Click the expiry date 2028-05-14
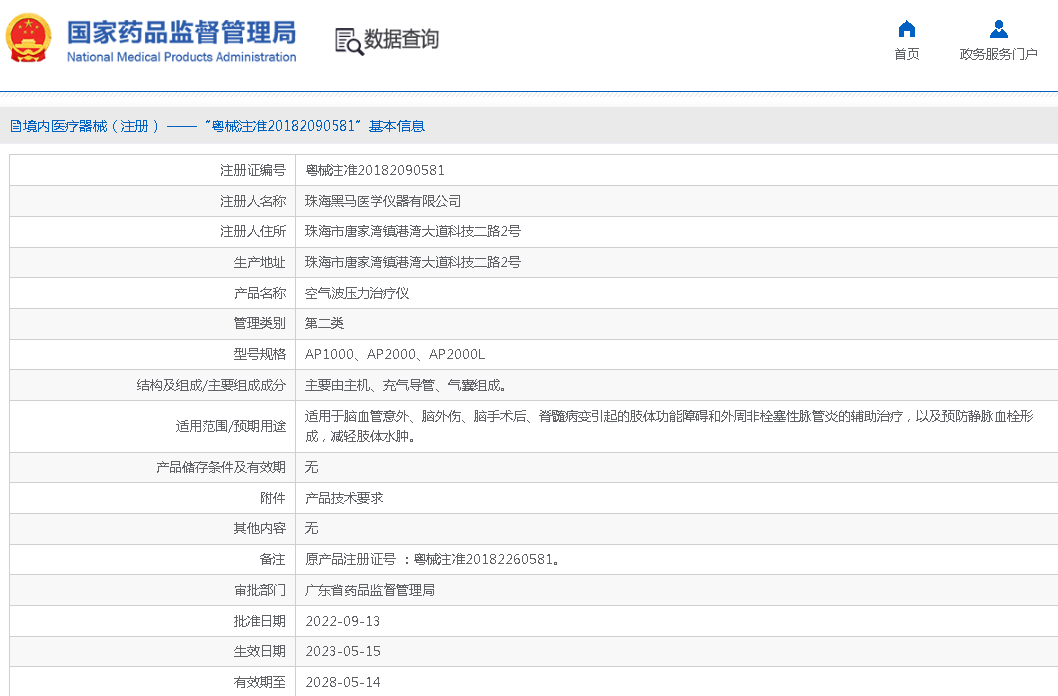Viewport: 1058px width, 696px height. click(x=342, y=682)
